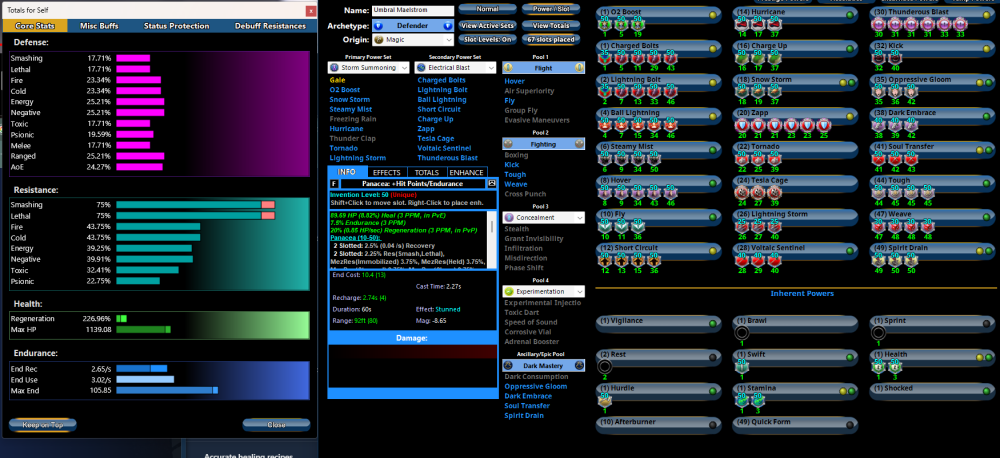
Task: Select Fly enhancement slot numbered 36
Action: (x=636, y=226)
